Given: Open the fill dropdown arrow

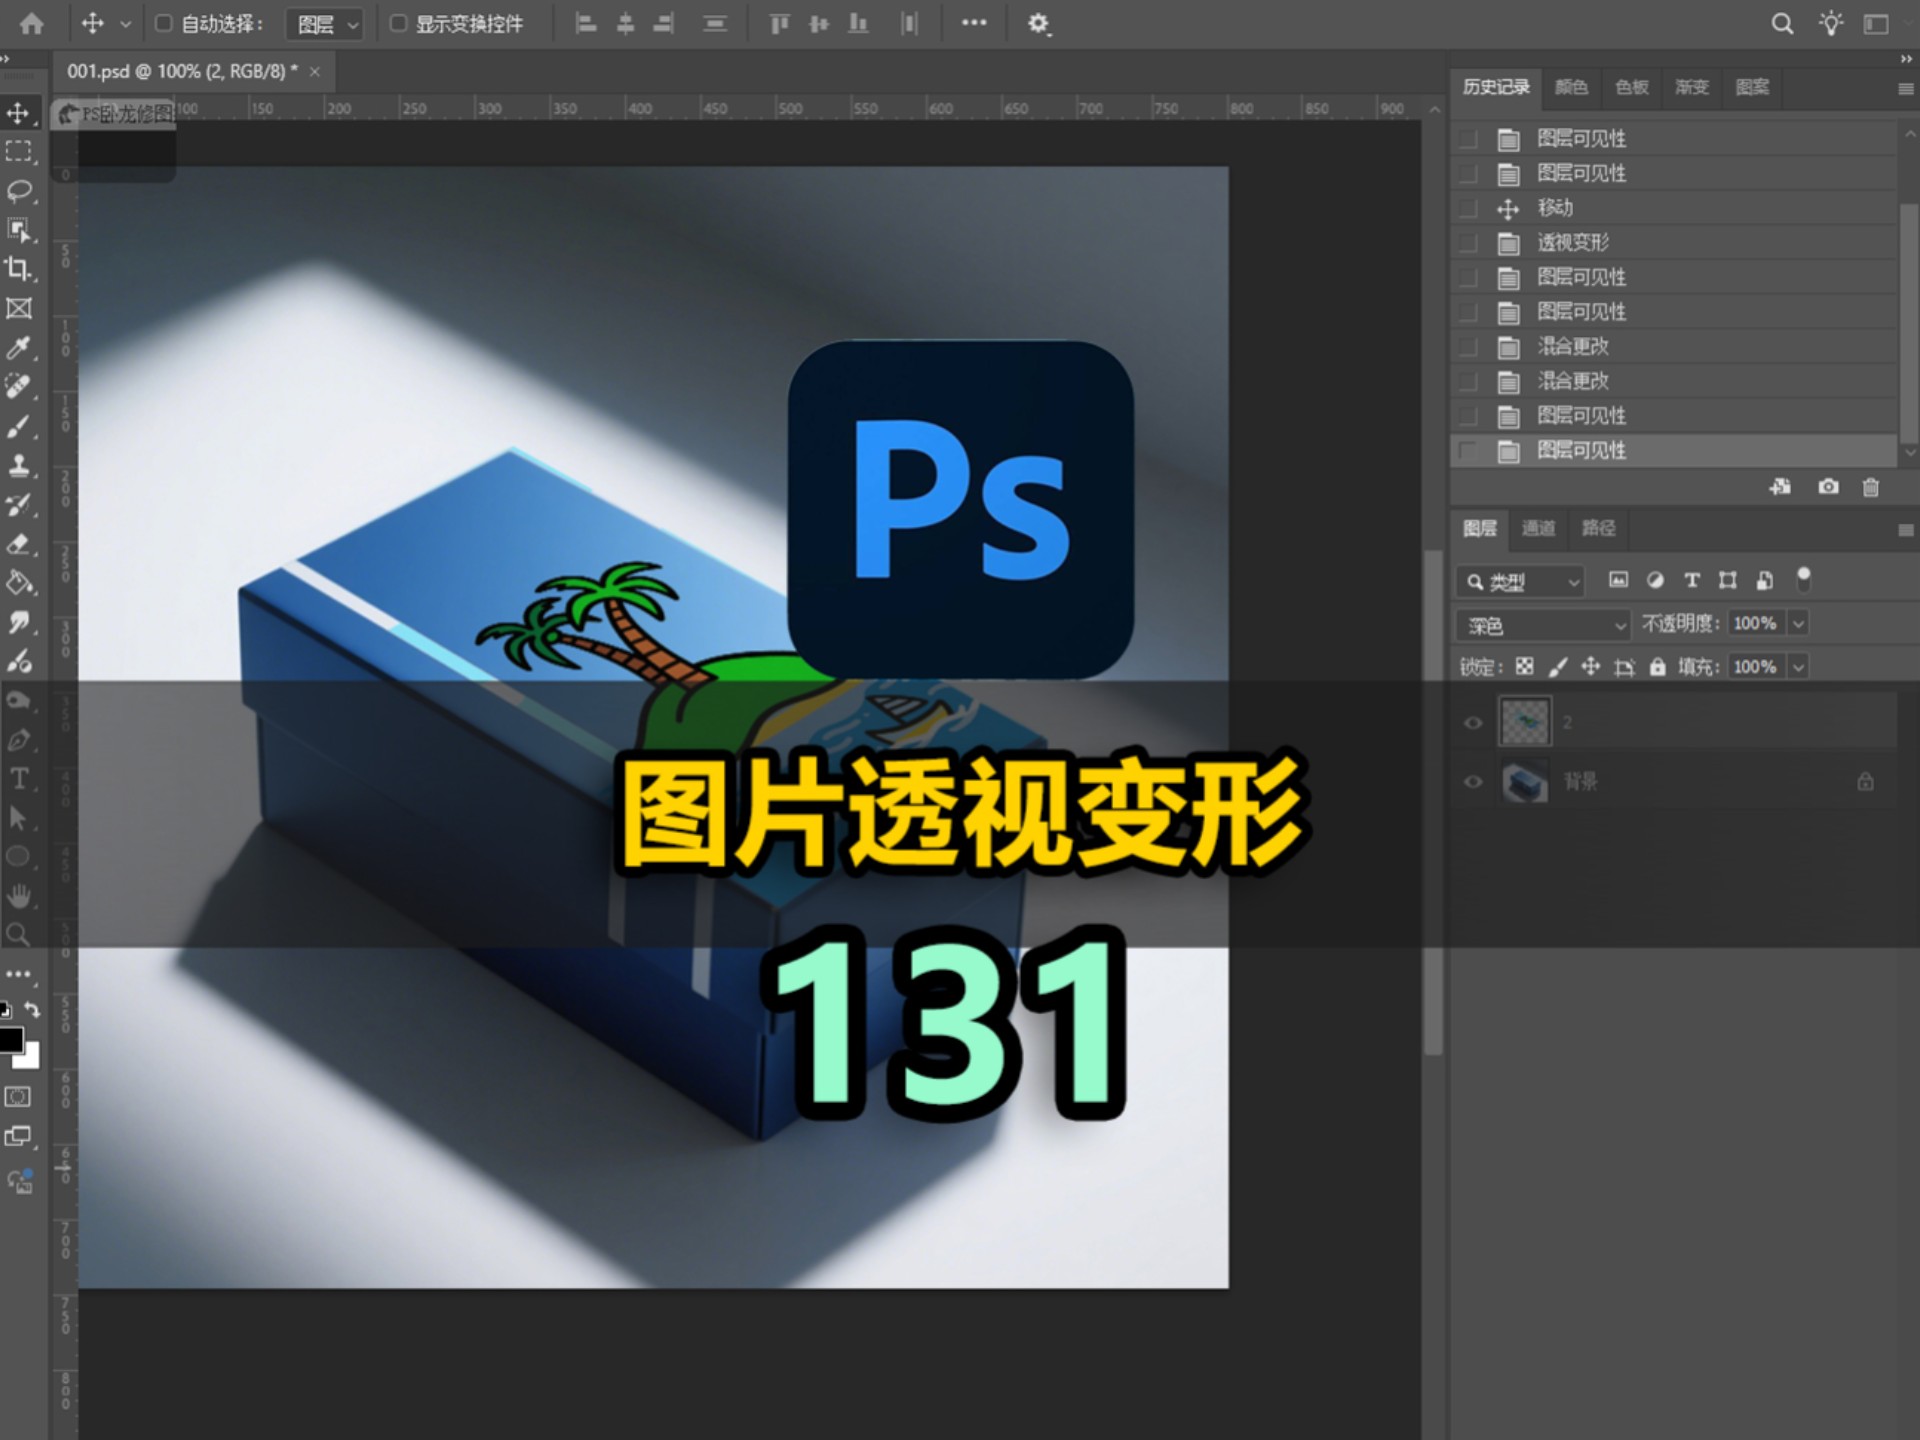Looking at the screenshot, I should tap(1798, 667).
